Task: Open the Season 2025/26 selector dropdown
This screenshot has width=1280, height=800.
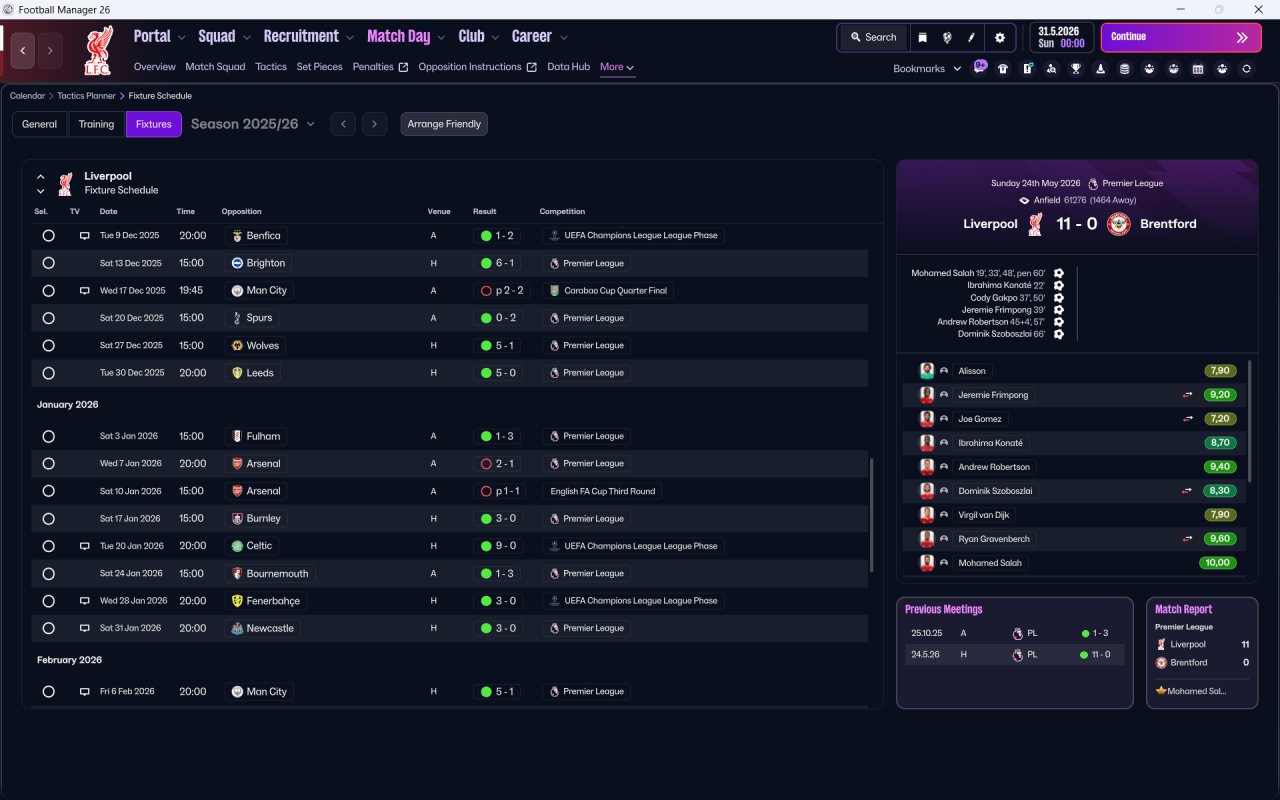Action: (253, 124)
